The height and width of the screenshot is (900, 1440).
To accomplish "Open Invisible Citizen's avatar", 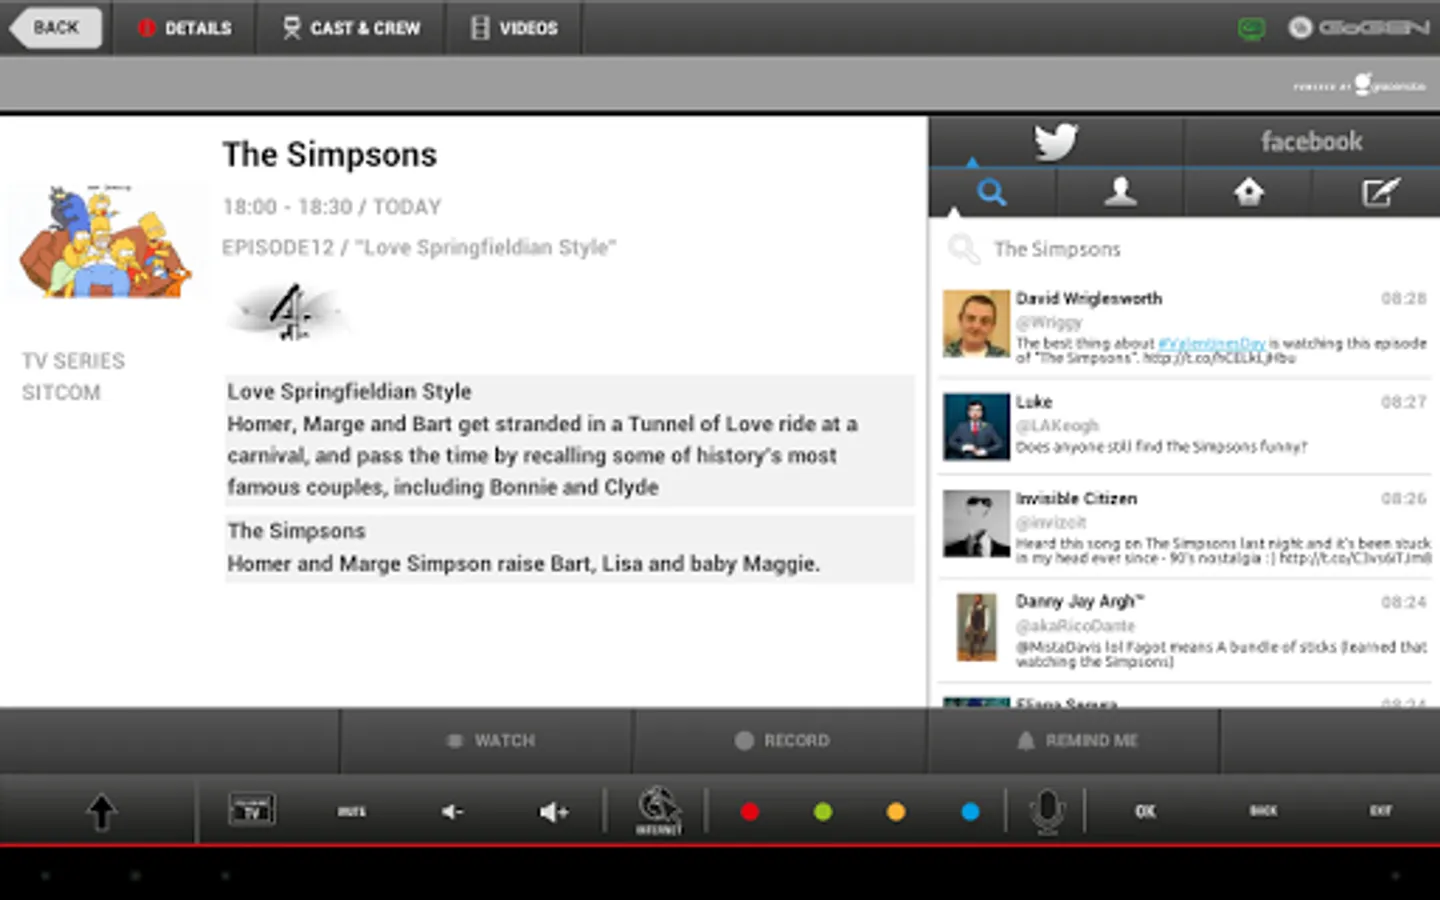I will [976, 523].
